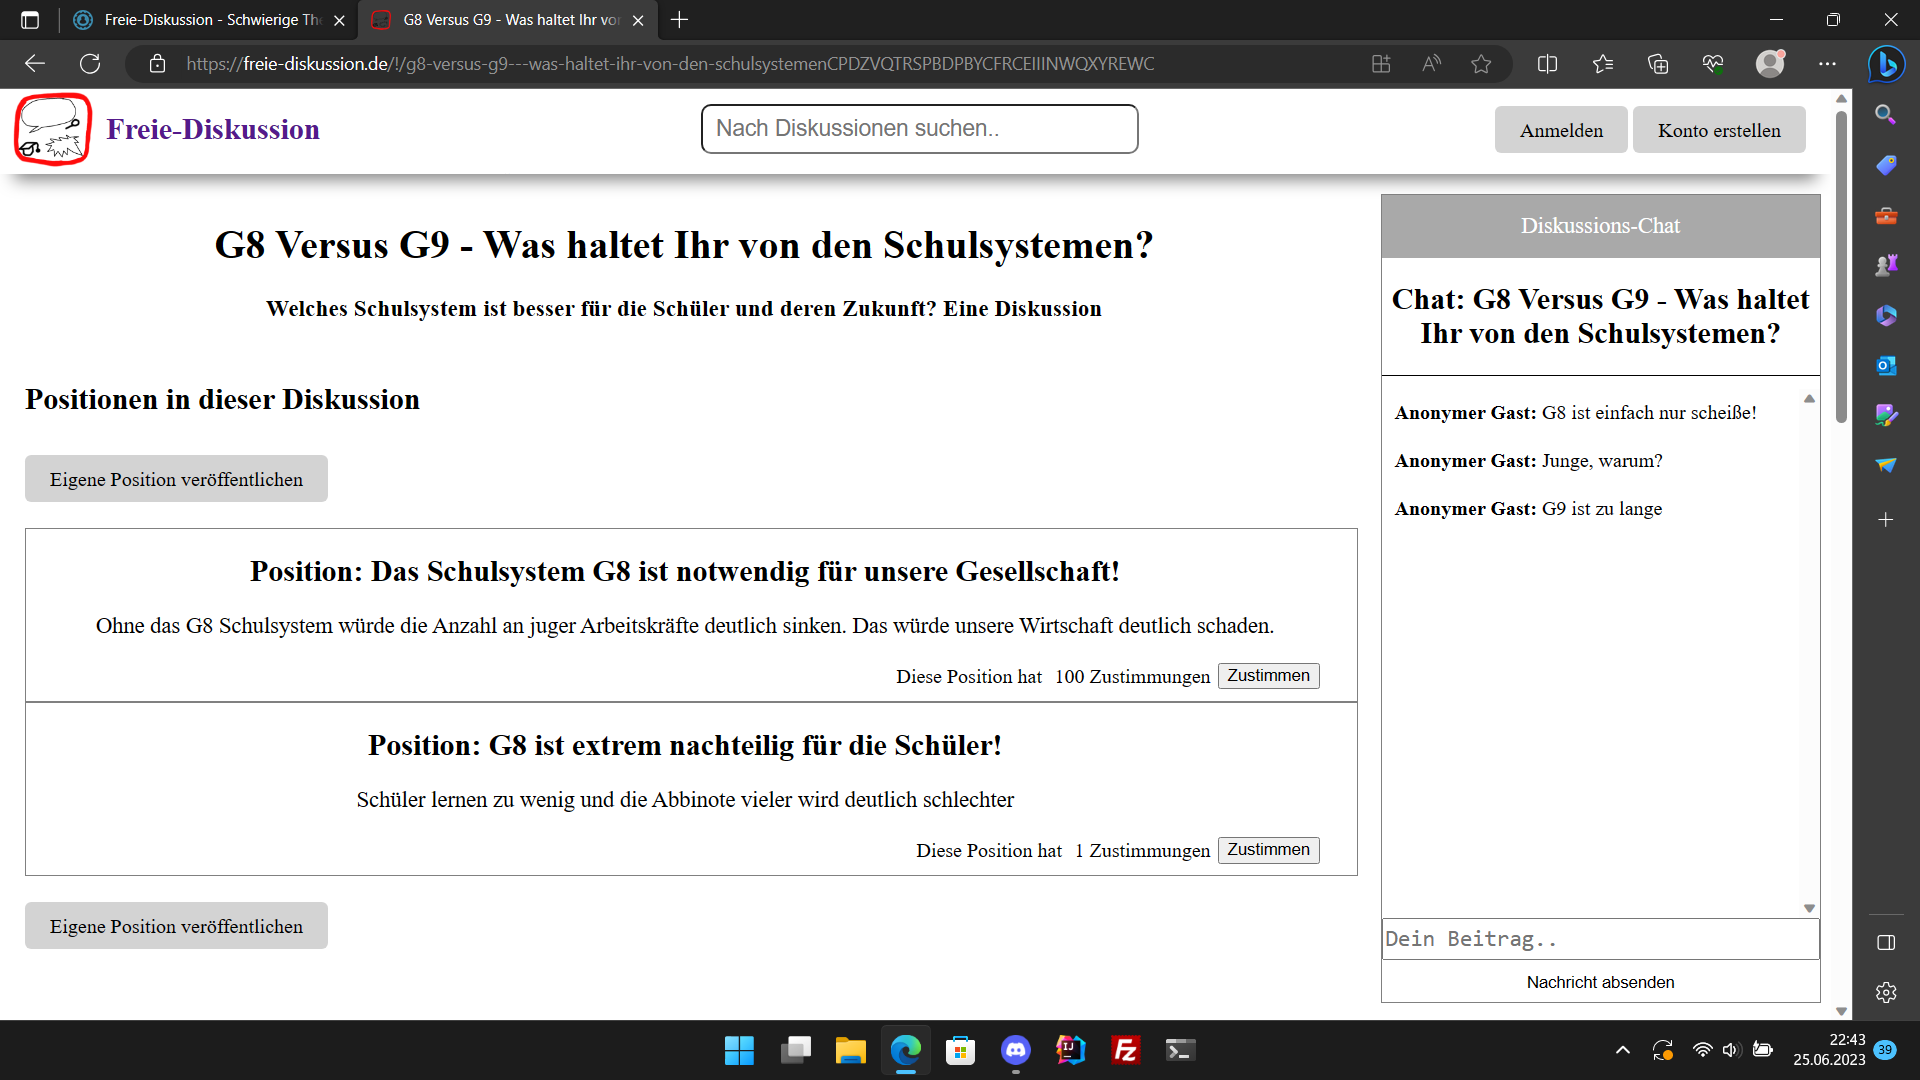Open Outlook icon in Edge sidebar
Image resolution: width=1920 pixels, height=1080 pixels.
pos(1886,366)
